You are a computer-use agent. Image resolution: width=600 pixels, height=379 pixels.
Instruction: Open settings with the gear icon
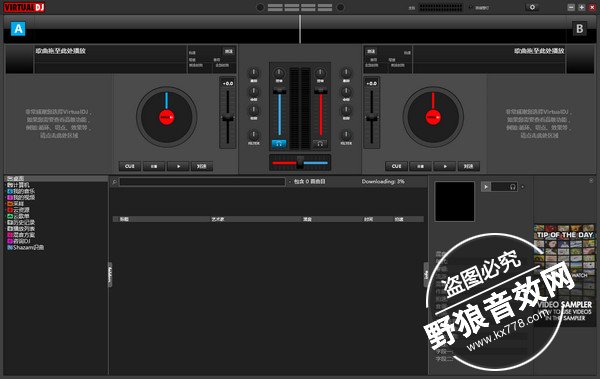tap(532, 7)
